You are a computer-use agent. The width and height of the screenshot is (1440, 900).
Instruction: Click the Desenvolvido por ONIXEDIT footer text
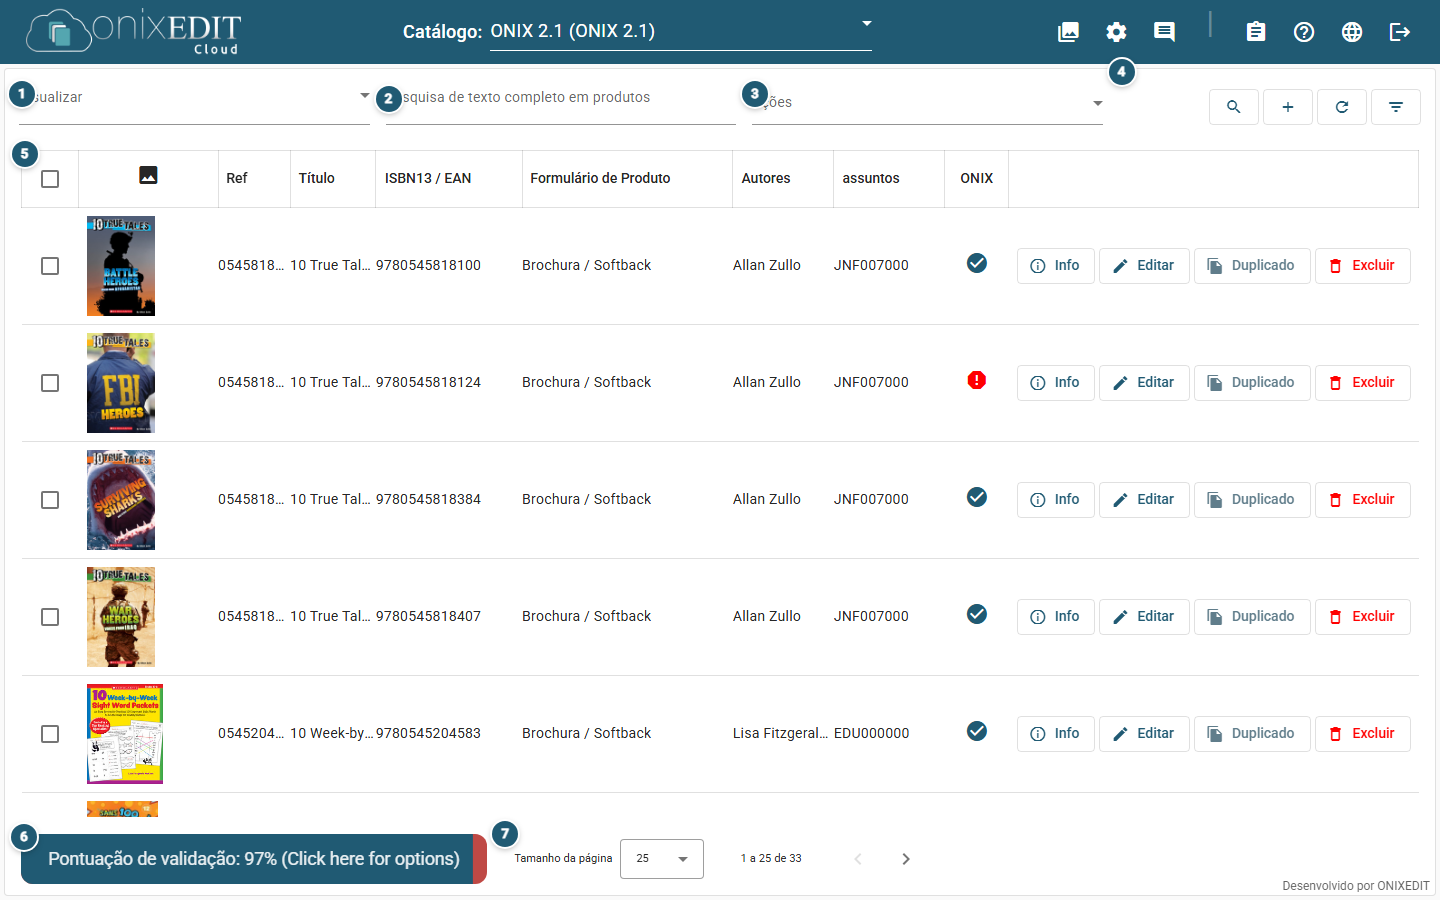click(1356, 886)
